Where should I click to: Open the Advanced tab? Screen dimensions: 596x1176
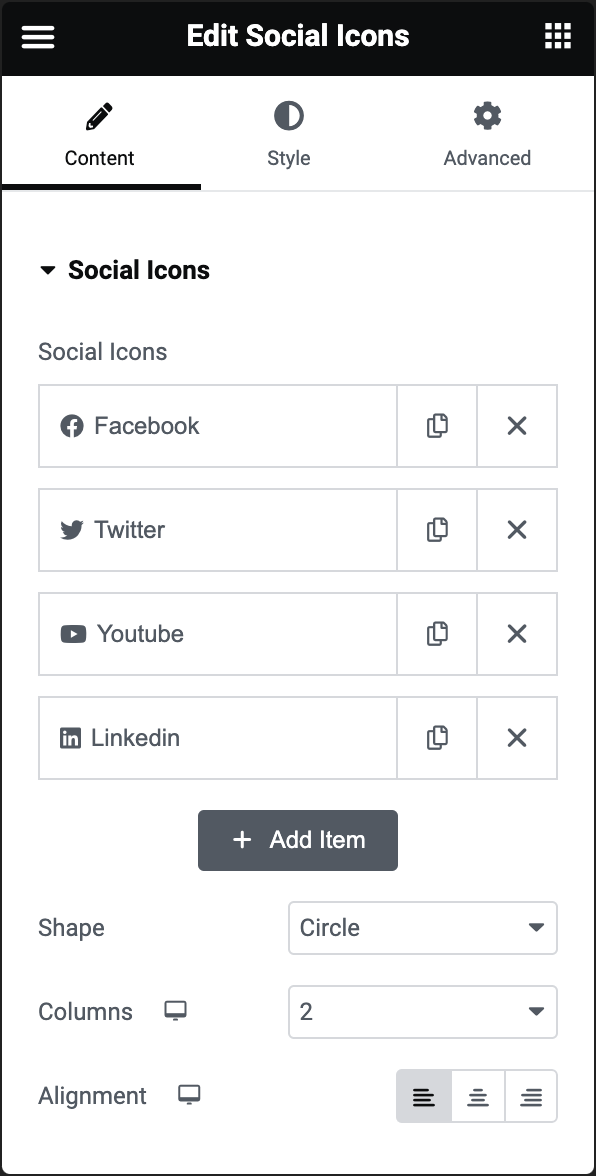pos(487,130)
